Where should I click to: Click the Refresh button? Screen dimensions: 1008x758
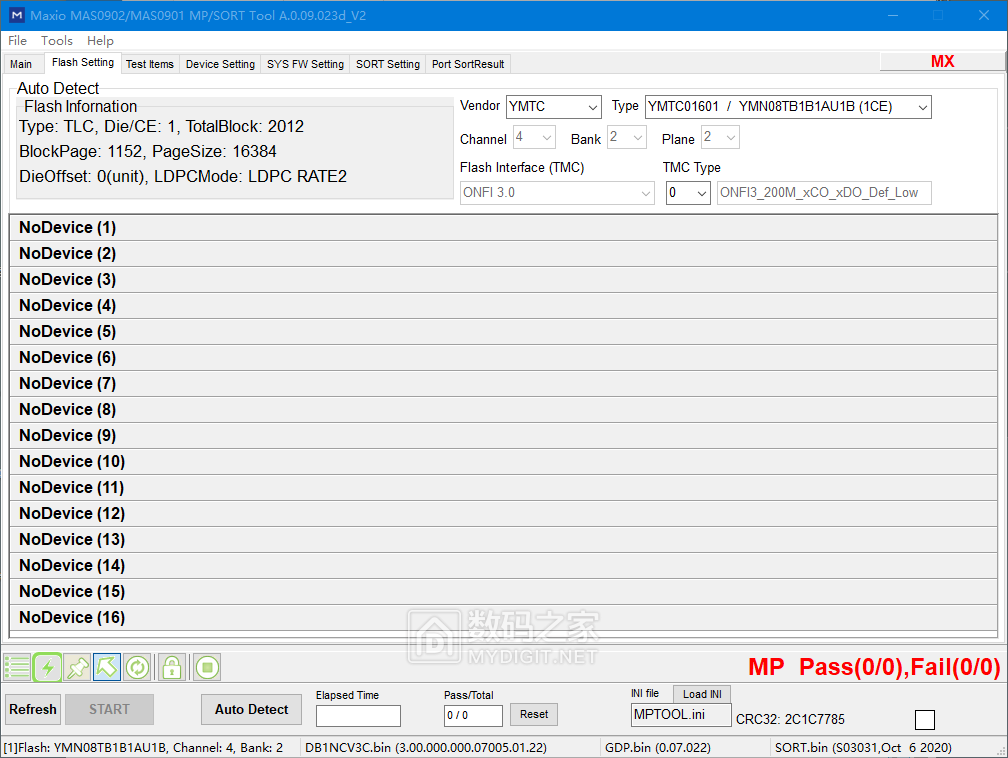pos(33,709)
